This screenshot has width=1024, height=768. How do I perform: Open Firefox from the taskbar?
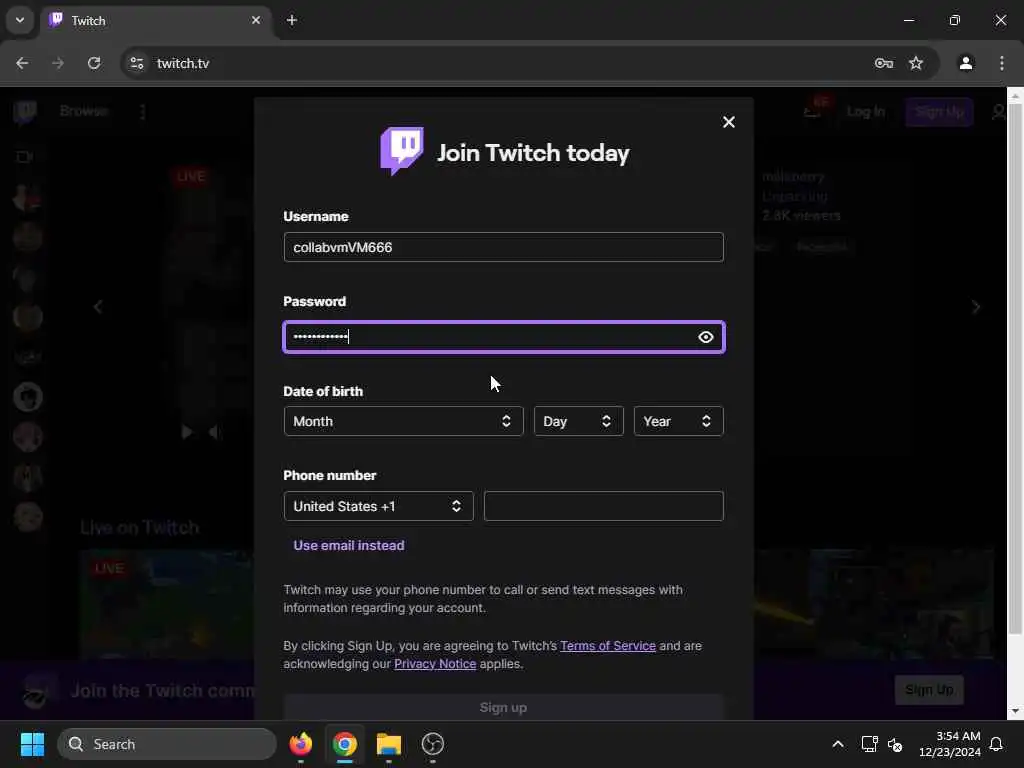(x=300, y=744)
